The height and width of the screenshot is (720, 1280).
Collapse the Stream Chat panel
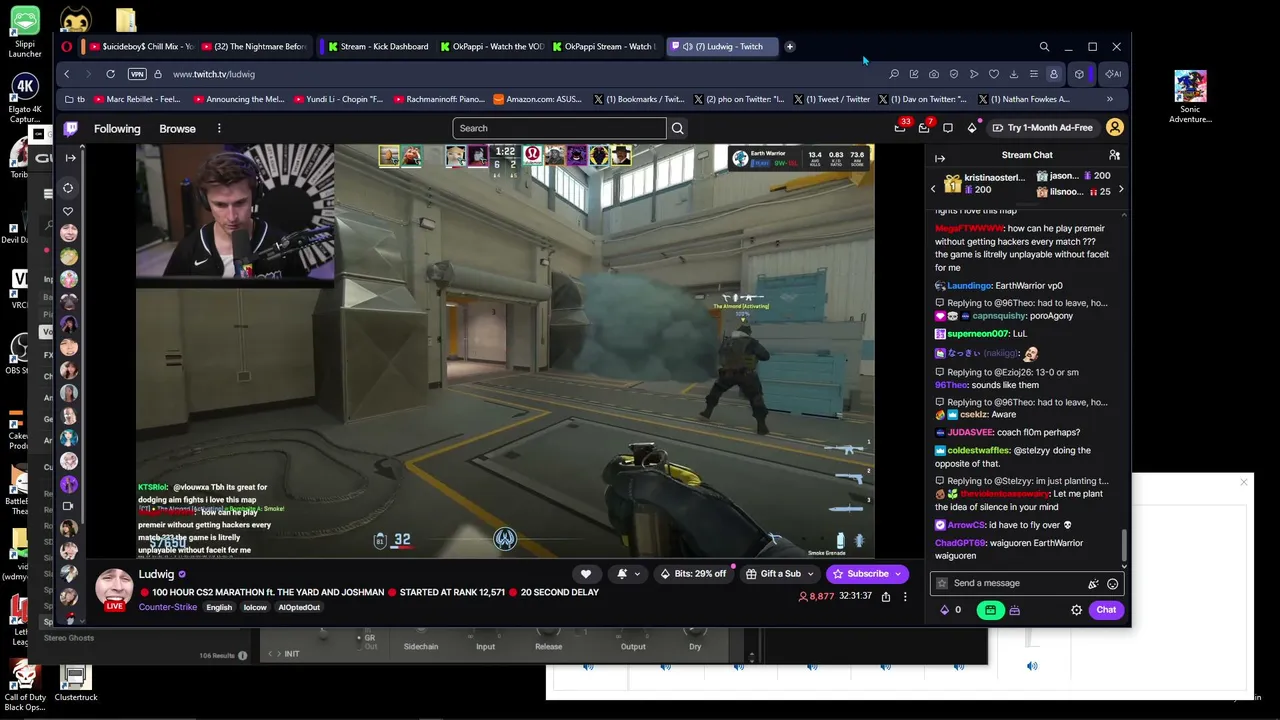tap(940, 158)
